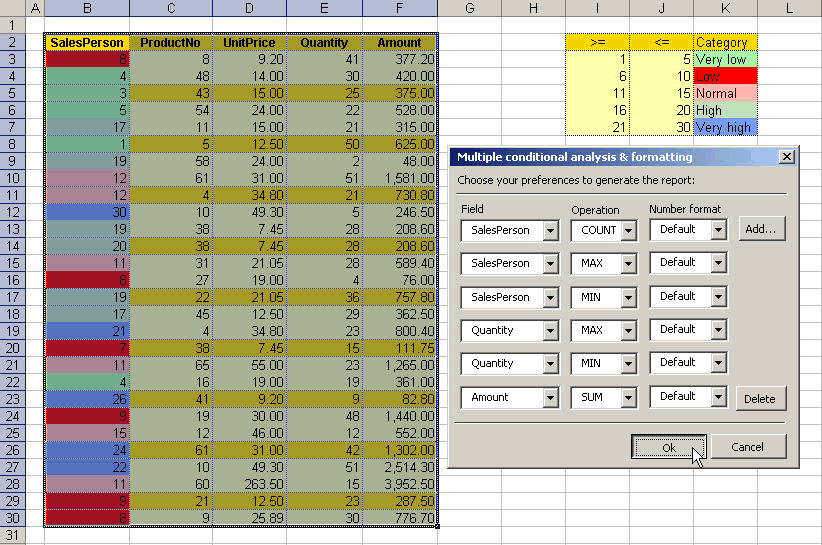Click the Amount column header cell
The image size is (822, 545).
tap(399, 42)
